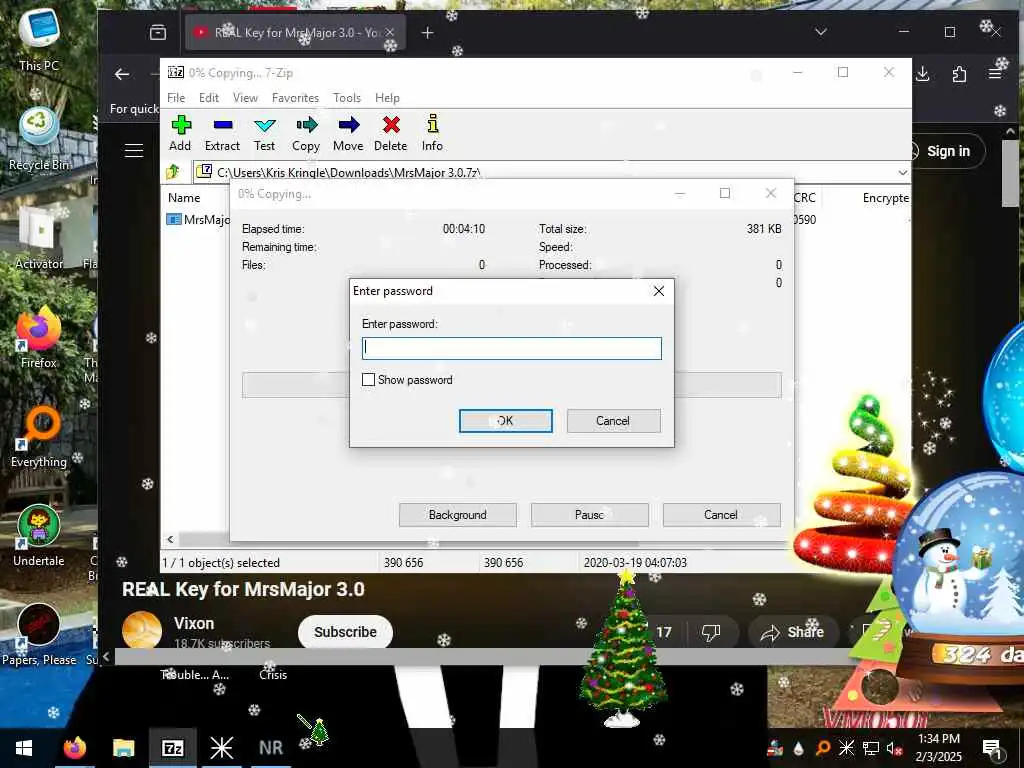Open the Activator desktop icon
Screen dimensions: 1024x768
pos(39,237)
